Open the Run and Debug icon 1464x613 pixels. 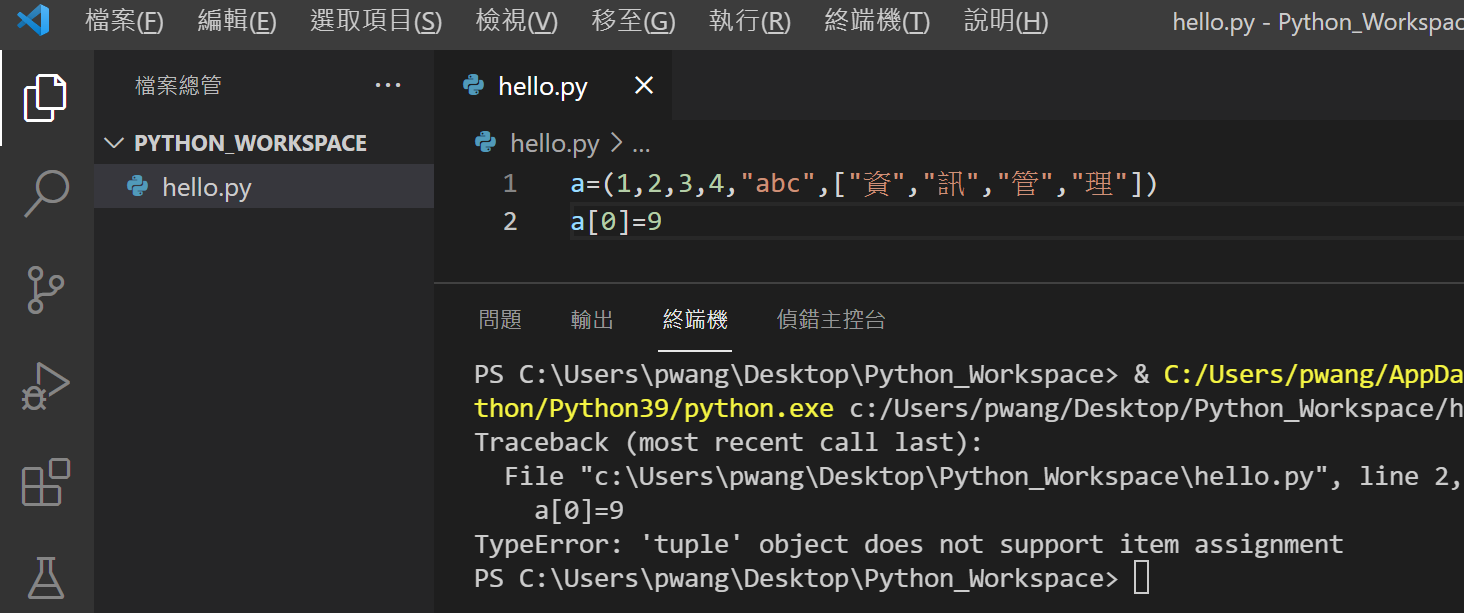46,386
